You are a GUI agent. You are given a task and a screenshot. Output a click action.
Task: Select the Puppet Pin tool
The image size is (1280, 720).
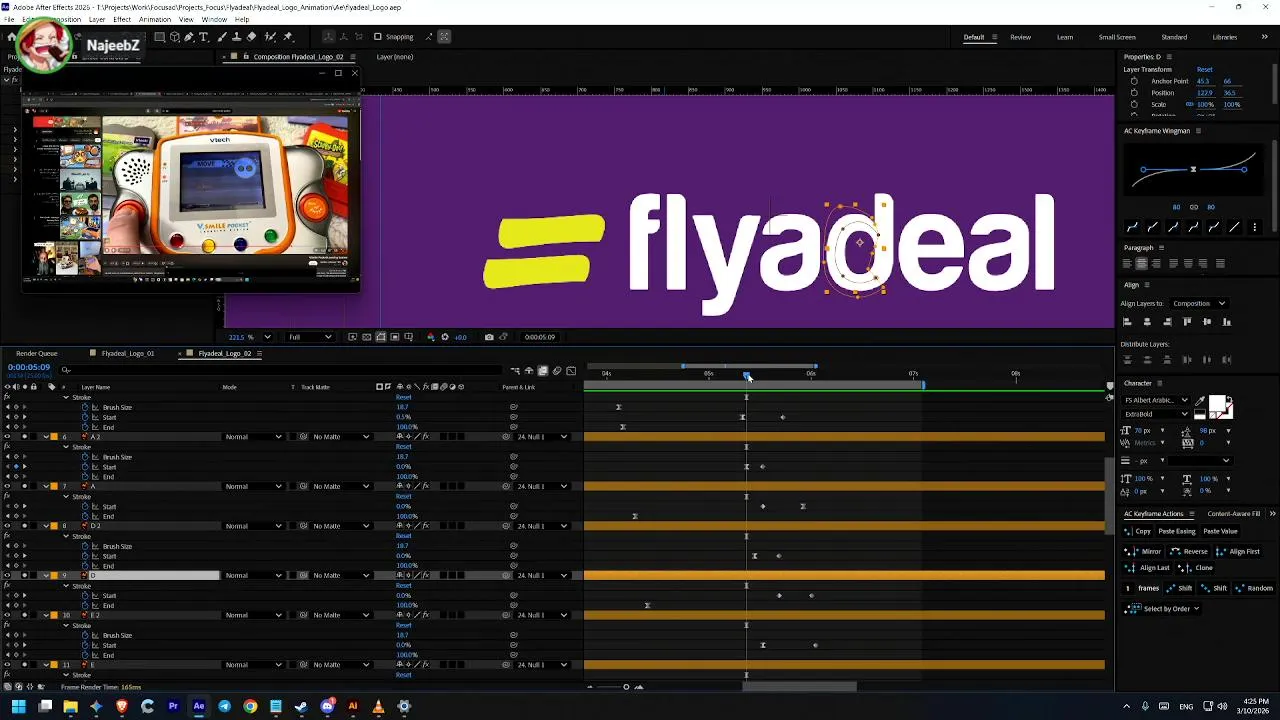click(x=287, y=37)
